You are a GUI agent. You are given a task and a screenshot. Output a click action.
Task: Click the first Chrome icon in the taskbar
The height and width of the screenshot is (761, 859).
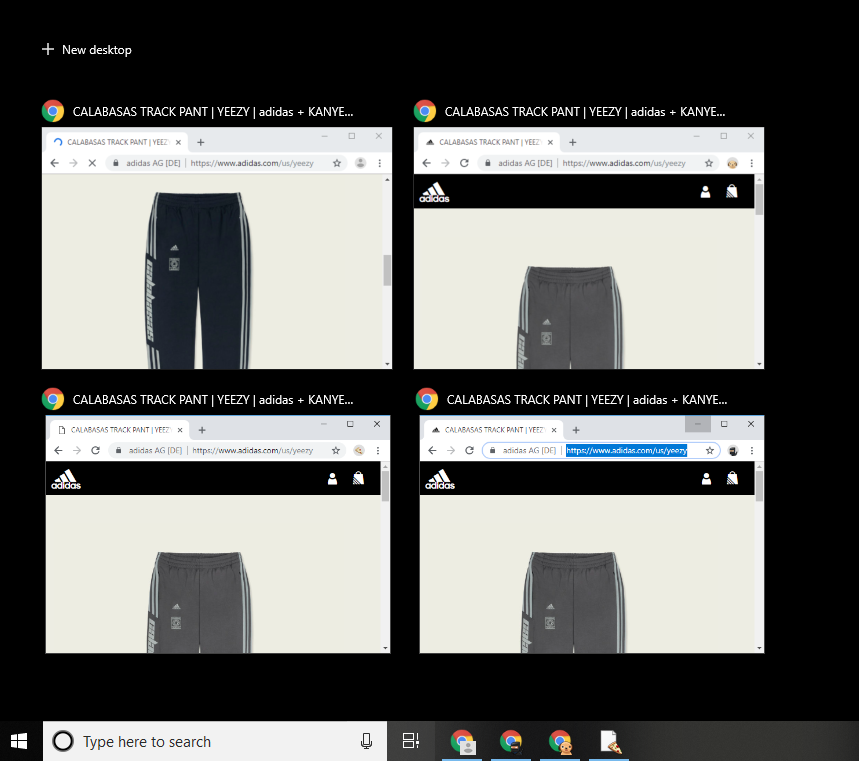pyautogui.click(x=462, y=741)
